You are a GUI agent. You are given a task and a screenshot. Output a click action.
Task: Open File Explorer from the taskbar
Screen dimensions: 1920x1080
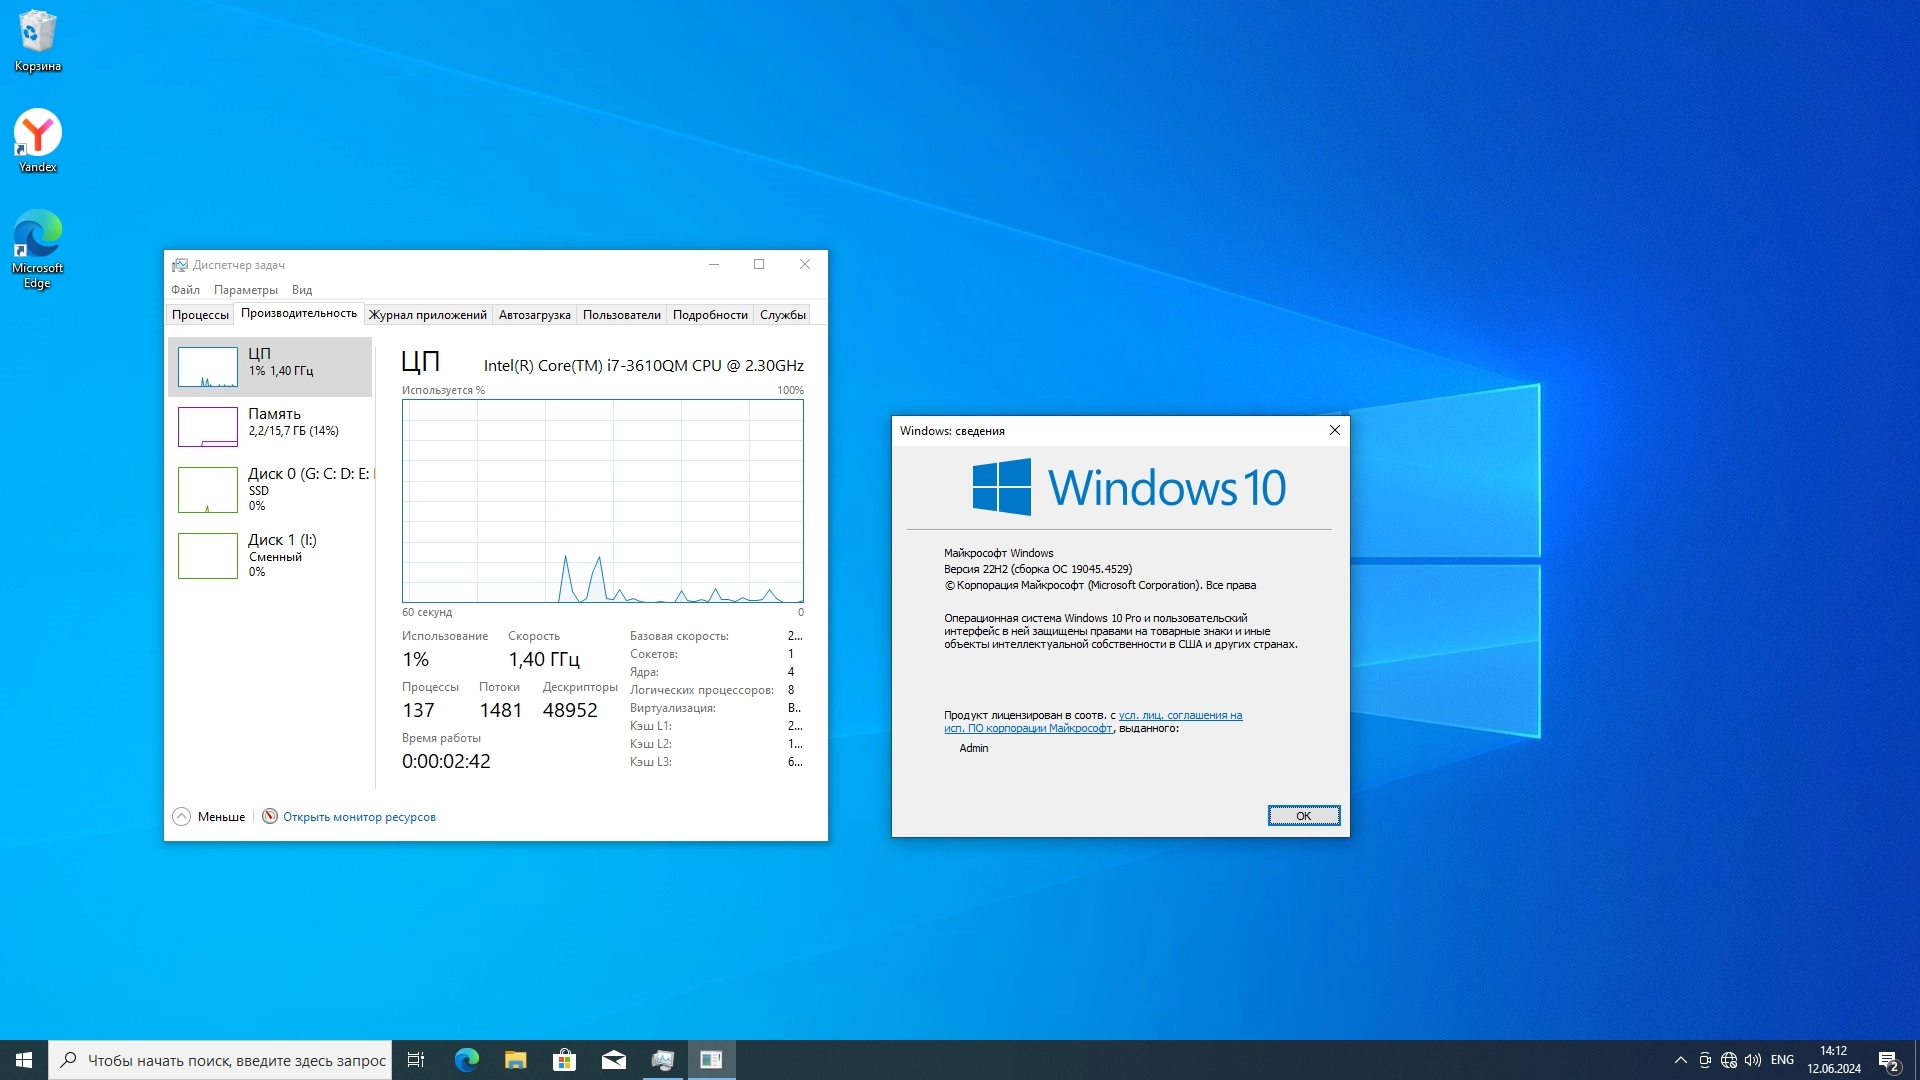pos(515,1060)
